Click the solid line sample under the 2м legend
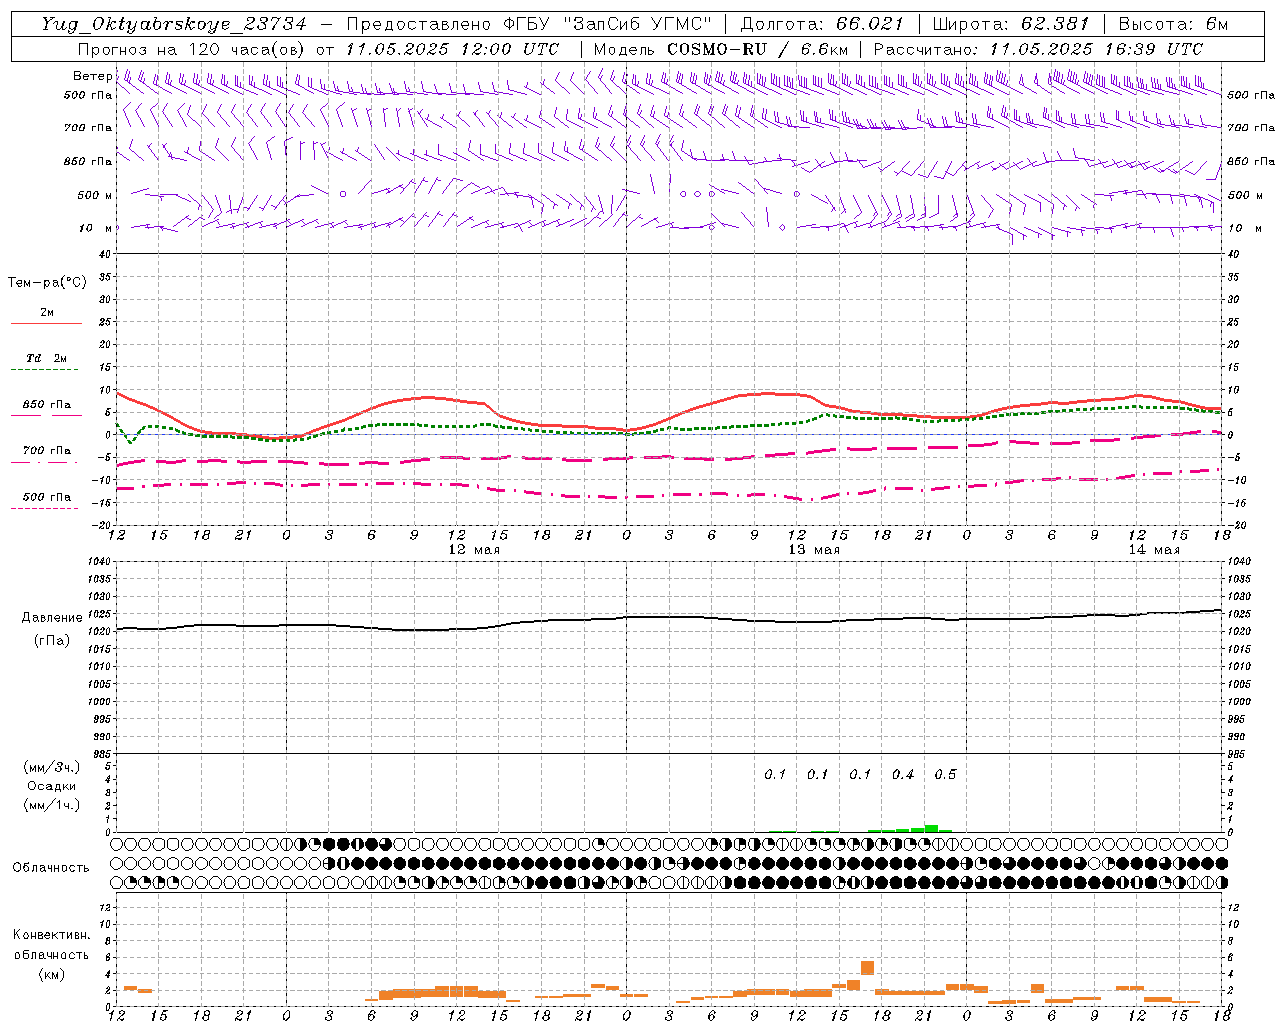The image size is (1280, 1024). 46,323
